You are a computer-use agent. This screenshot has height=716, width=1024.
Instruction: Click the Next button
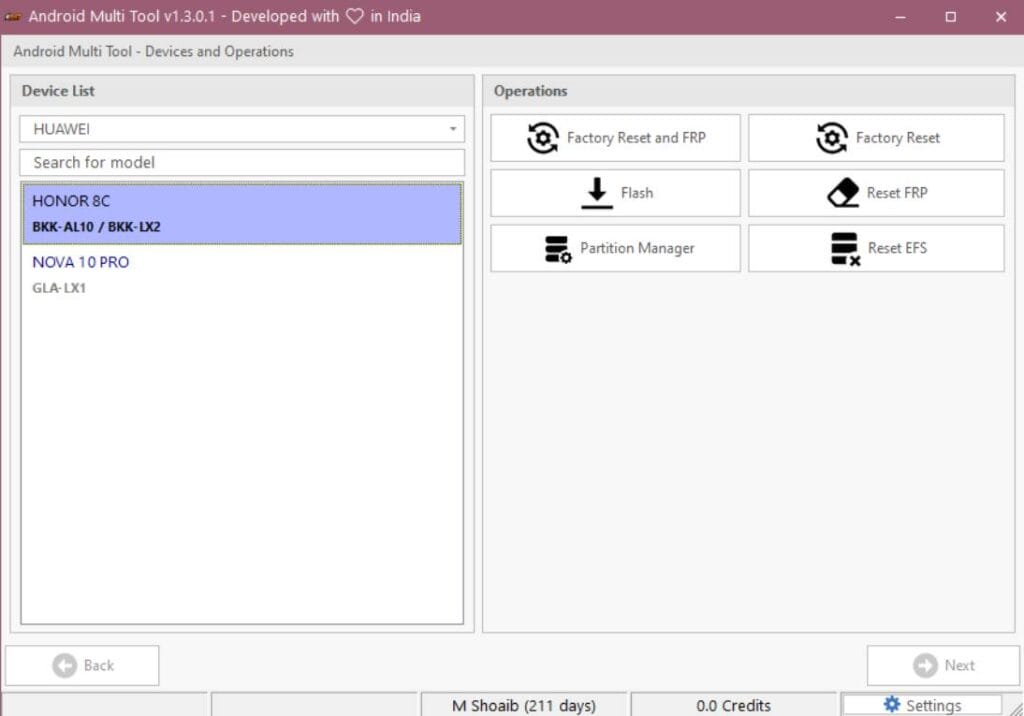[942, 665]
